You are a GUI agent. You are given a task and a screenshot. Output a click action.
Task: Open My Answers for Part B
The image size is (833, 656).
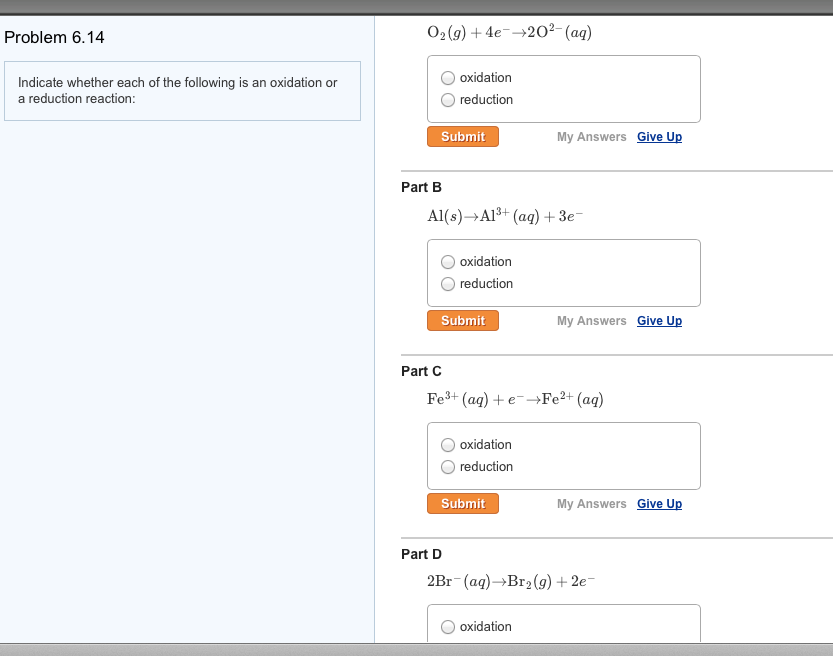[591, 320]
